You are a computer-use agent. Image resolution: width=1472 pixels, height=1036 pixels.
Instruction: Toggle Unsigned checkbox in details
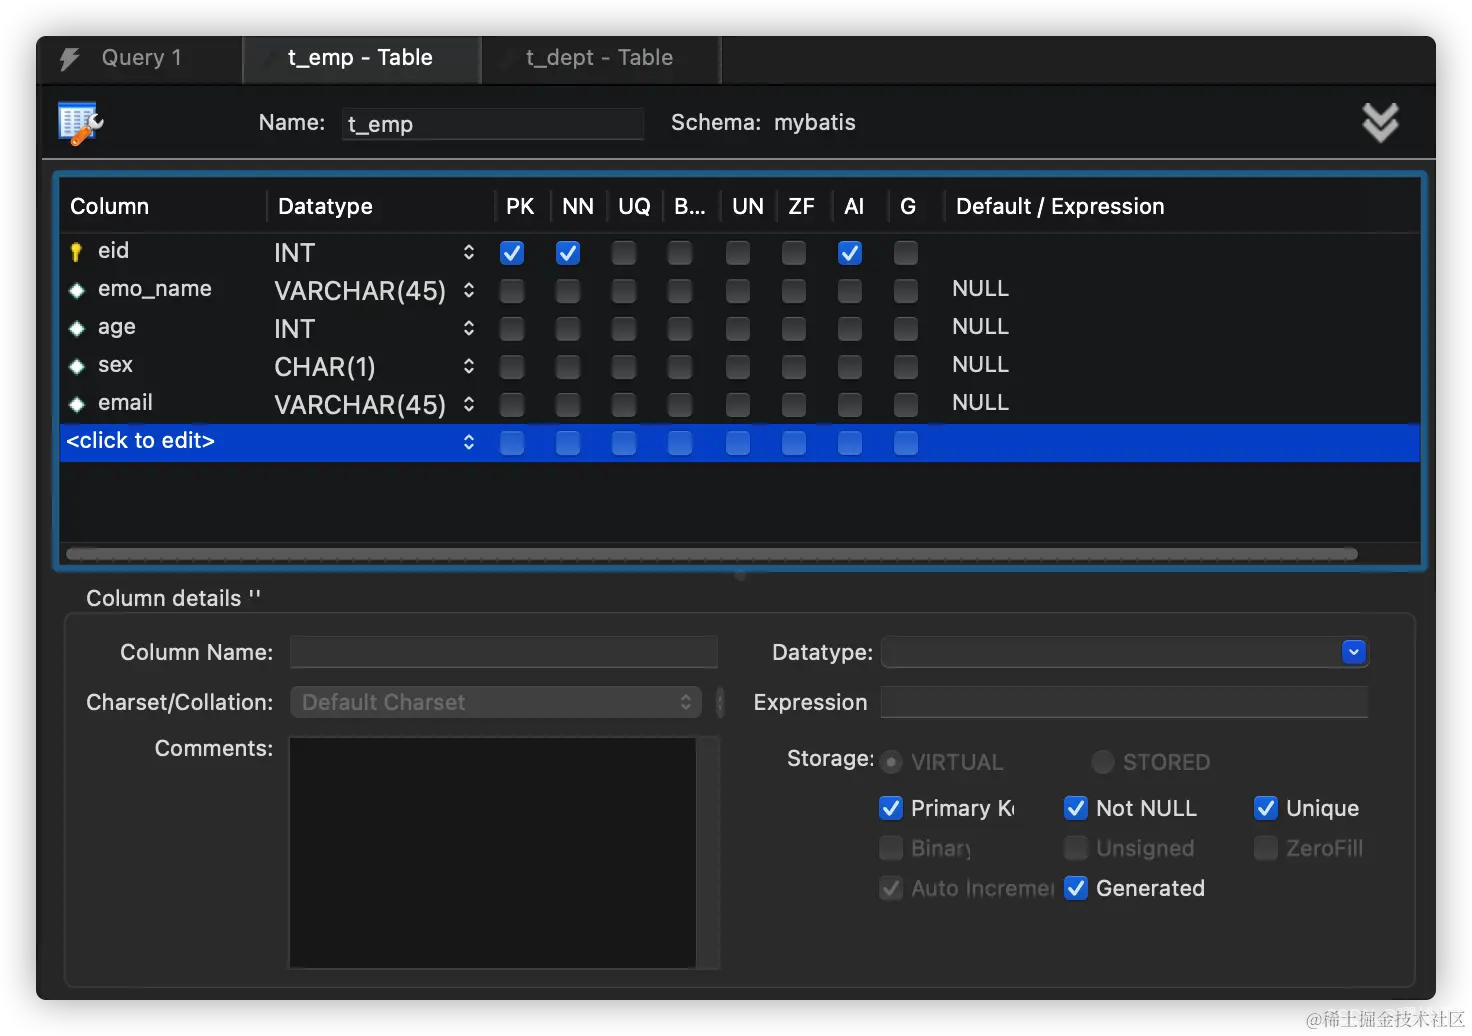[1076, 848]
